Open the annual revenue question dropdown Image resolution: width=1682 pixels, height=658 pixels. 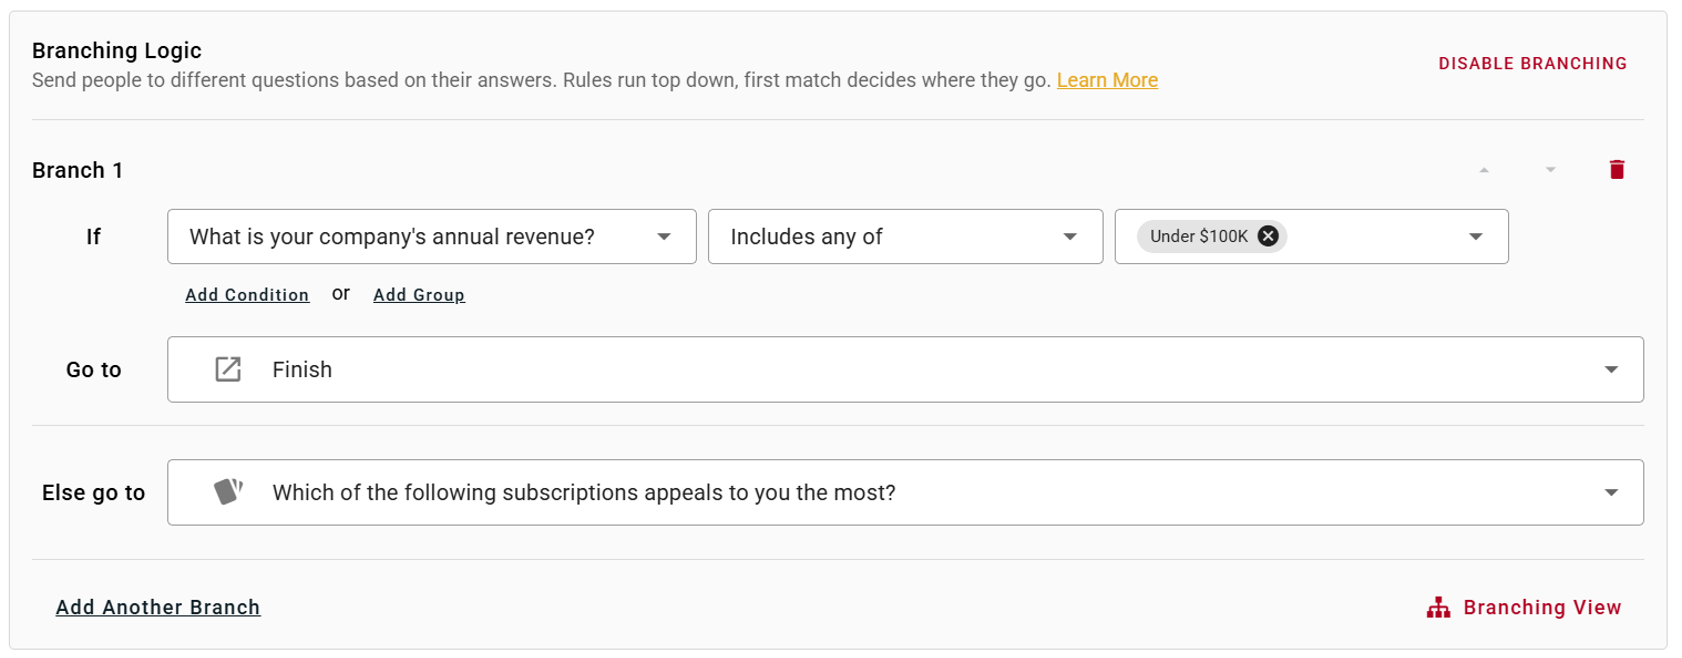(x=432, y=236)
